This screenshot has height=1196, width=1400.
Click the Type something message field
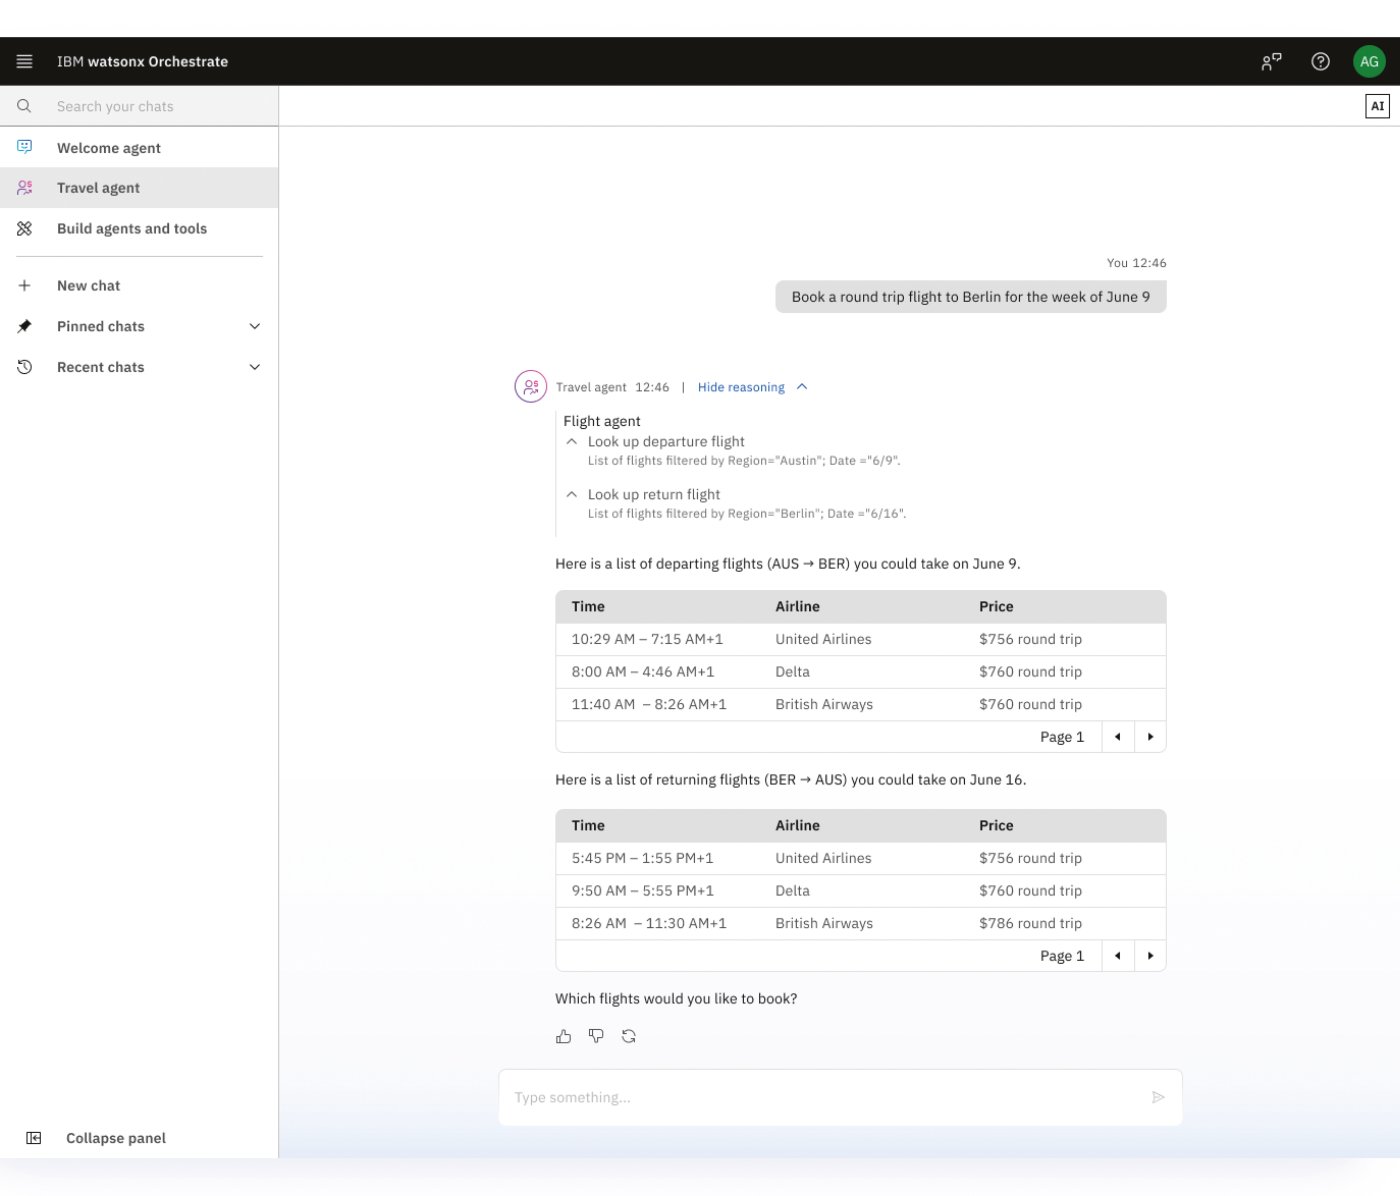coord(820,1098)
